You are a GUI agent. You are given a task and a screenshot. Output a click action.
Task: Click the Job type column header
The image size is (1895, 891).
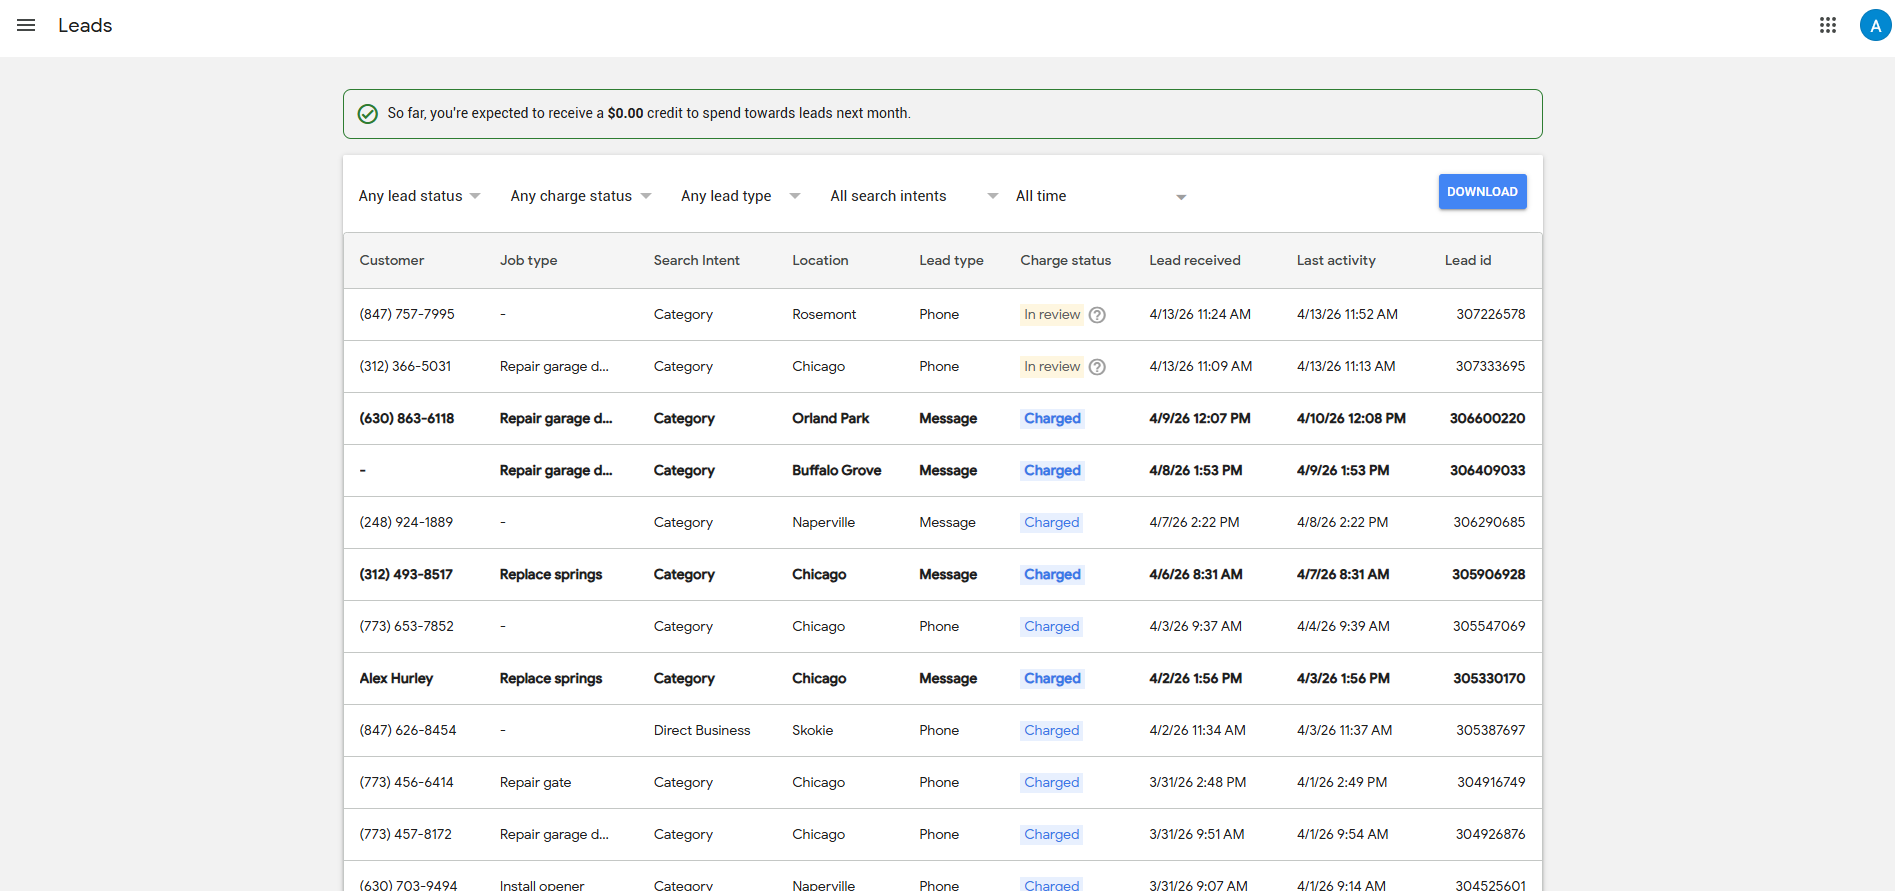tap(529, 260)
